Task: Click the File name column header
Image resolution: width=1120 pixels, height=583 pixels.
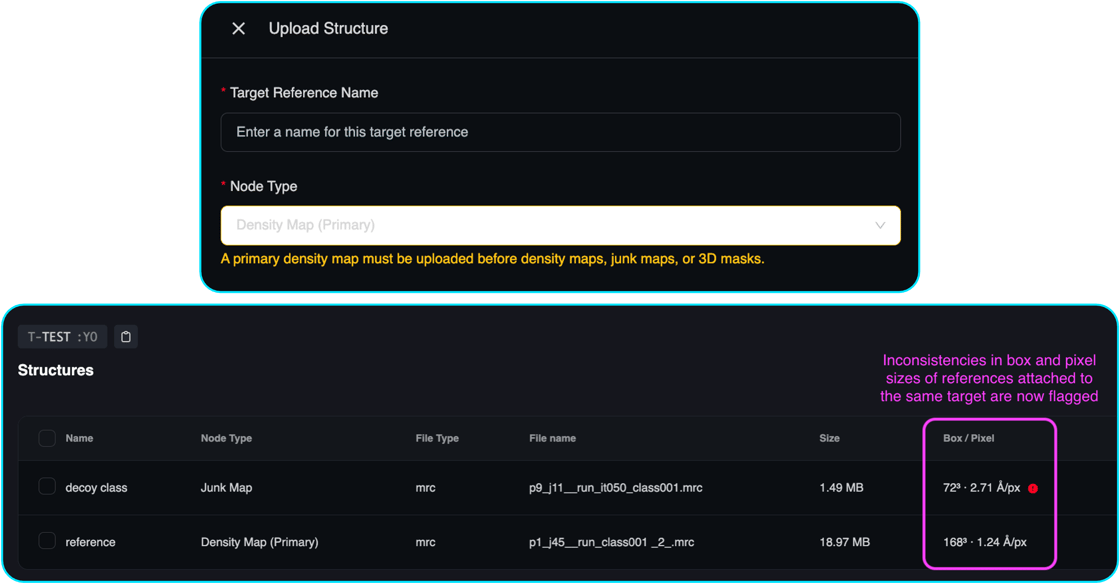Action: [x=552, y=438]
